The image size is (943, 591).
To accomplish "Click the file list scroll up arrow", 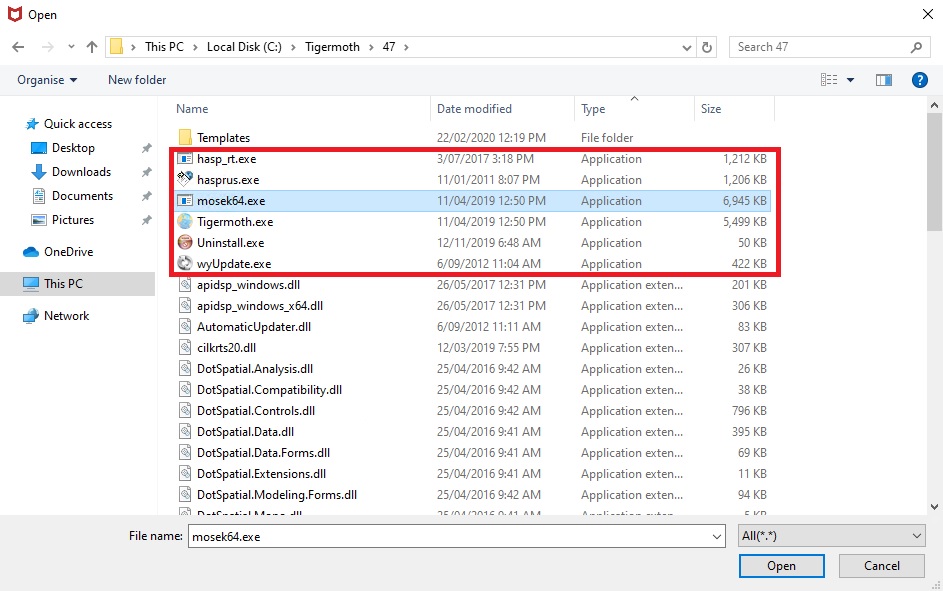I will pyautogui.click(x=934, y=105).
